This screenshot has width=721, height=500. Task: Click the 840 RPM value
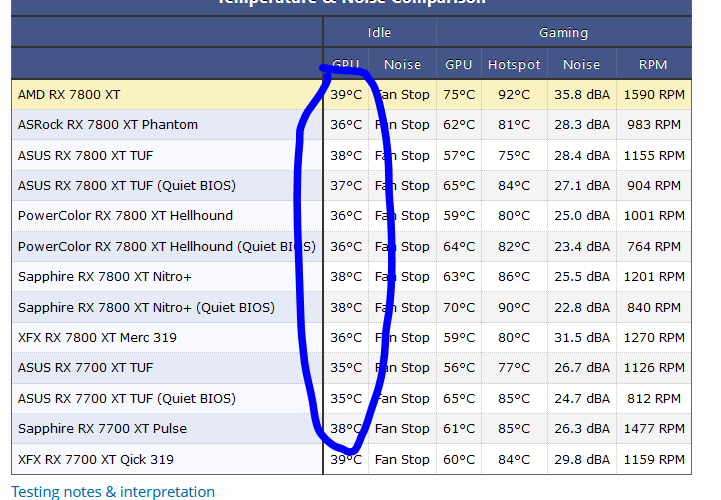(x=654, y=307)
